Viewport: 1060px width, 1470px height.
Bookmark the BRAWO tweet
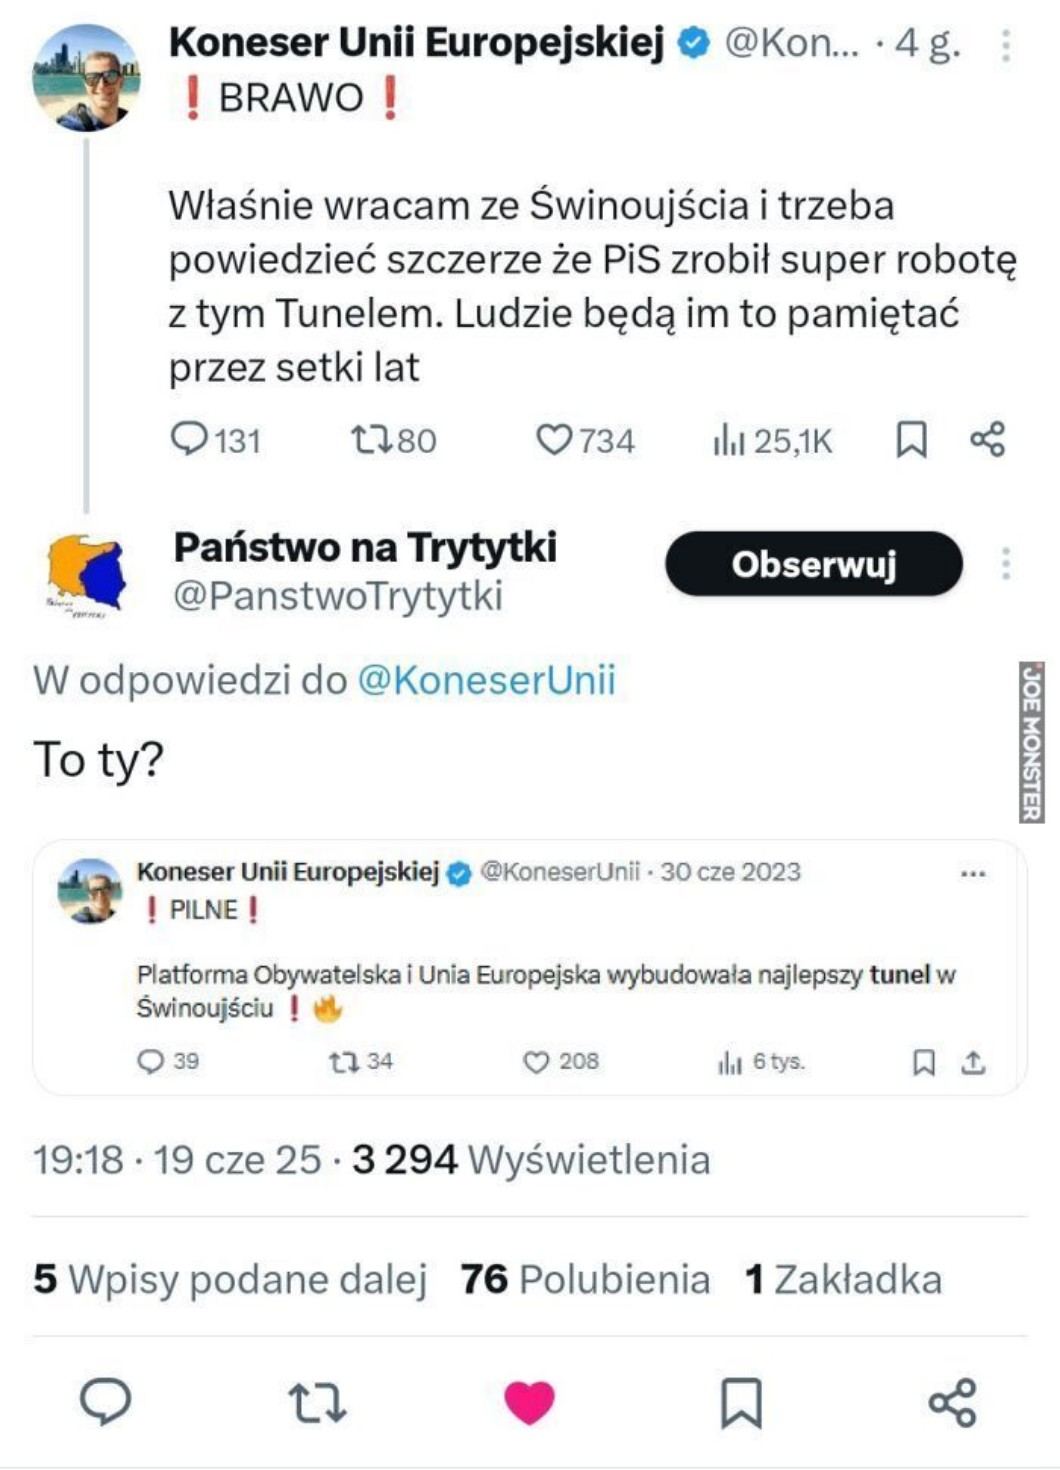click(911, 440)
